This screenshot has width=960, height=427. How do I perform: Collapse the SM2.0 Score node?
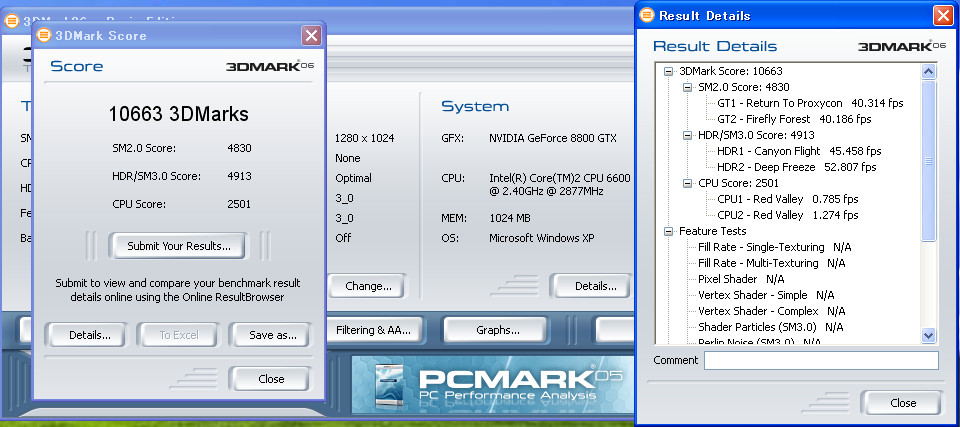[688, 87]
